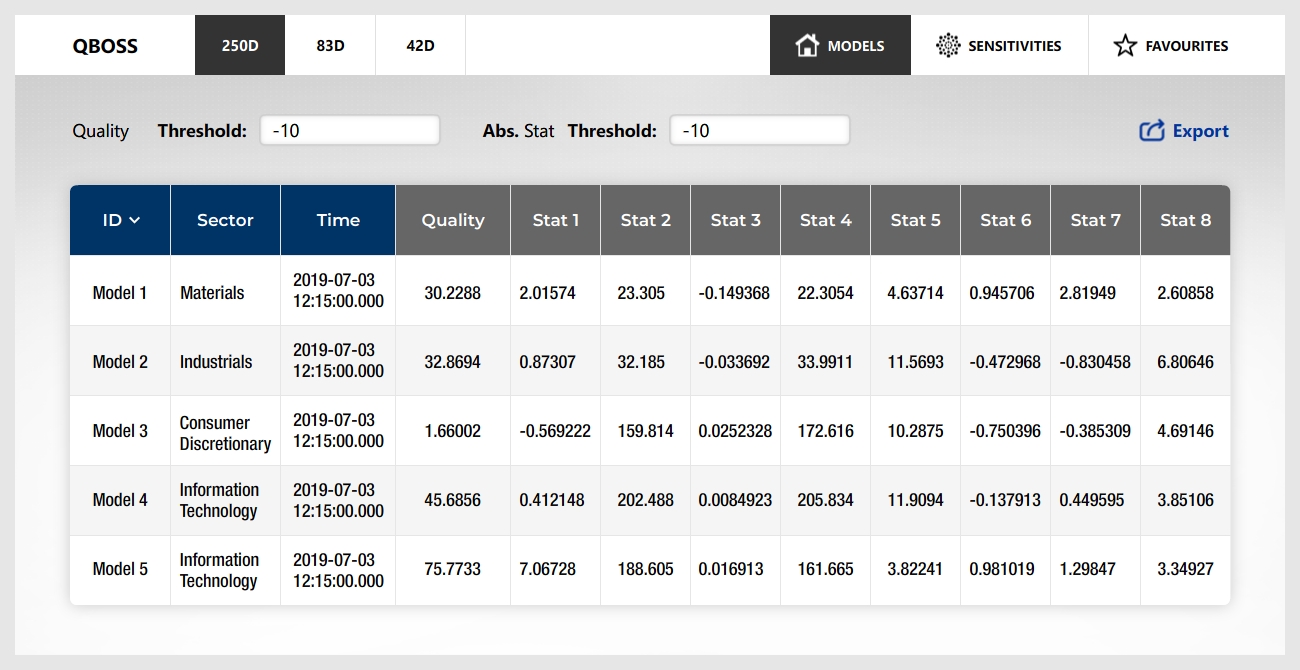Switch to the 250D tab
Image resolution: width=1300 pixels, height=670 pixels.
coord(240,46)
